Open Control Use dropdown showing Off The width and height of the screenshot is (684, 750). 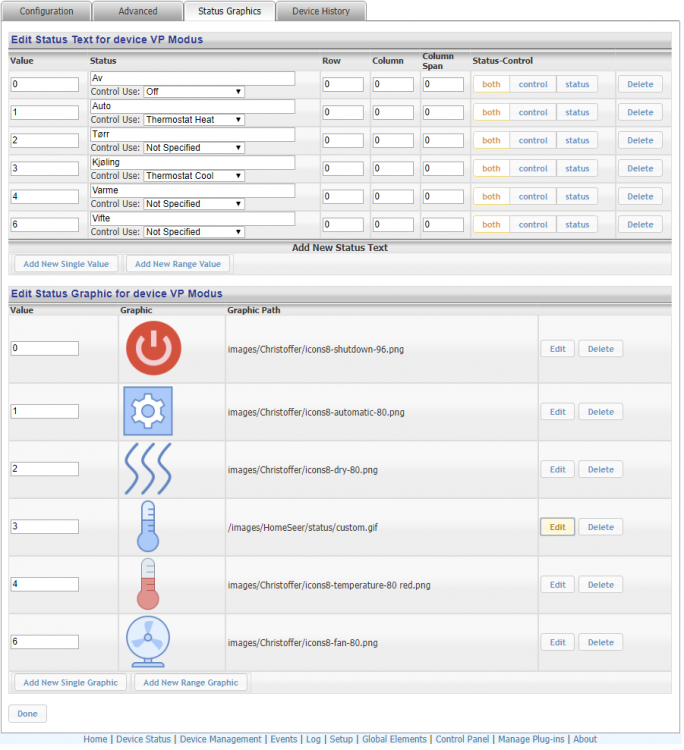click(194, 91)
